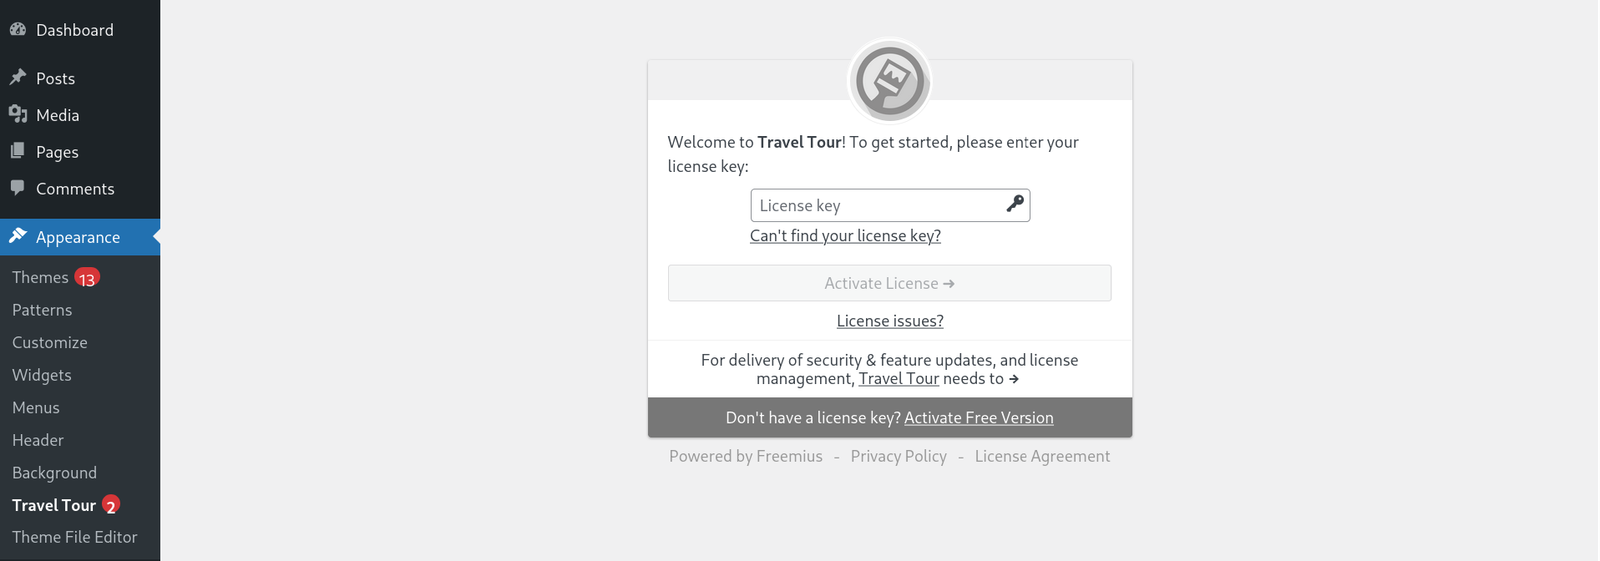Open the Privacy Policy footer link
This screenshot has width=1600, height=561.
click(899, 456)
